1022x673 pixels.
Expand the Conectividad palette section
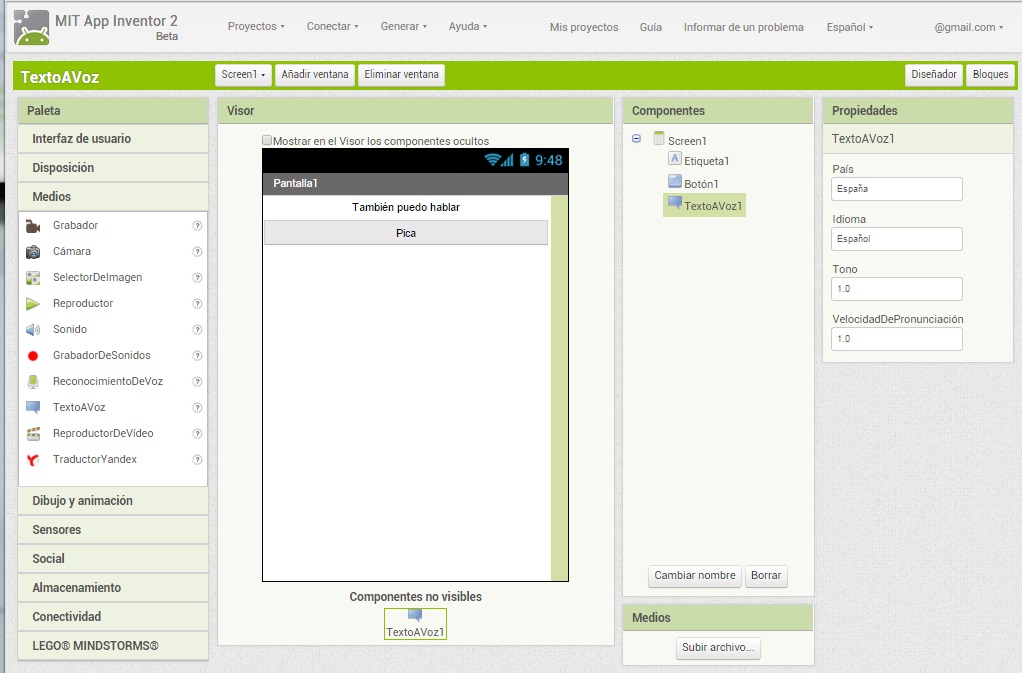[113, 616]
